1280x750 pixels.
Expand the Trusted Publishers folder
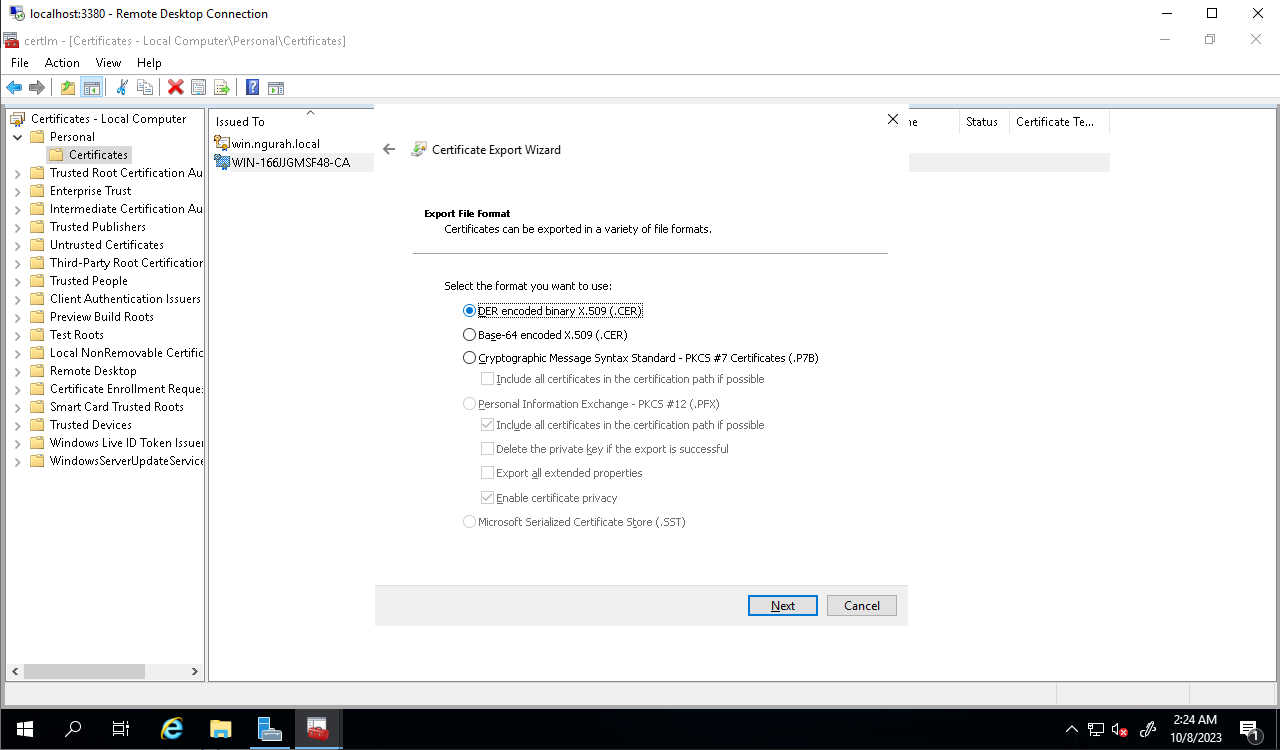(x=18, y=227)
